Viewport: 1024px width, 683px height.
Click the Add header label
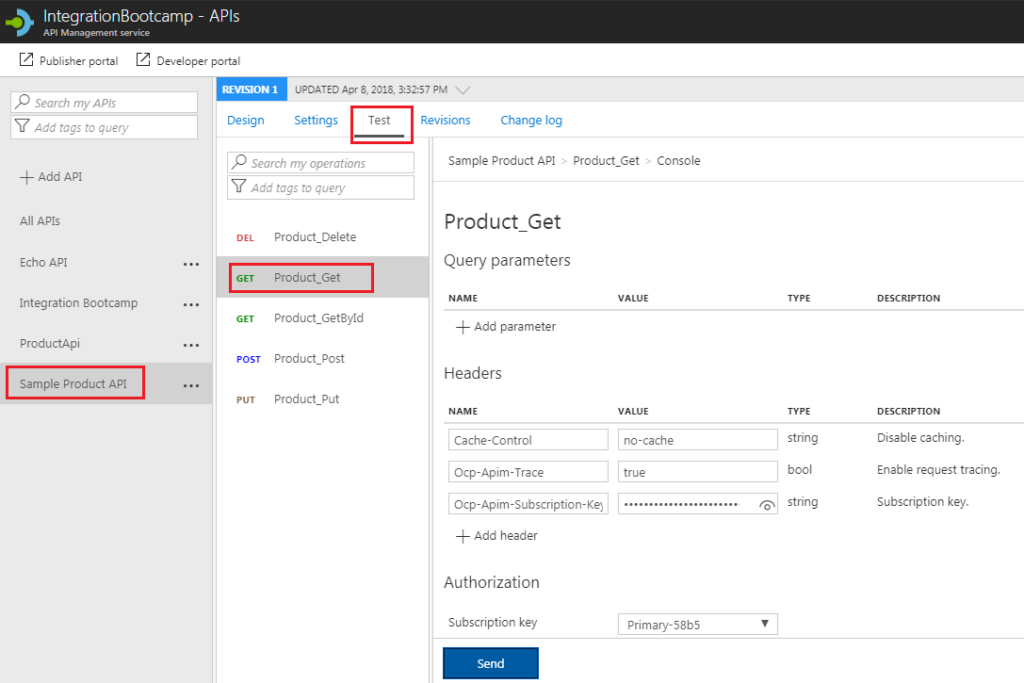pos(505,535)
